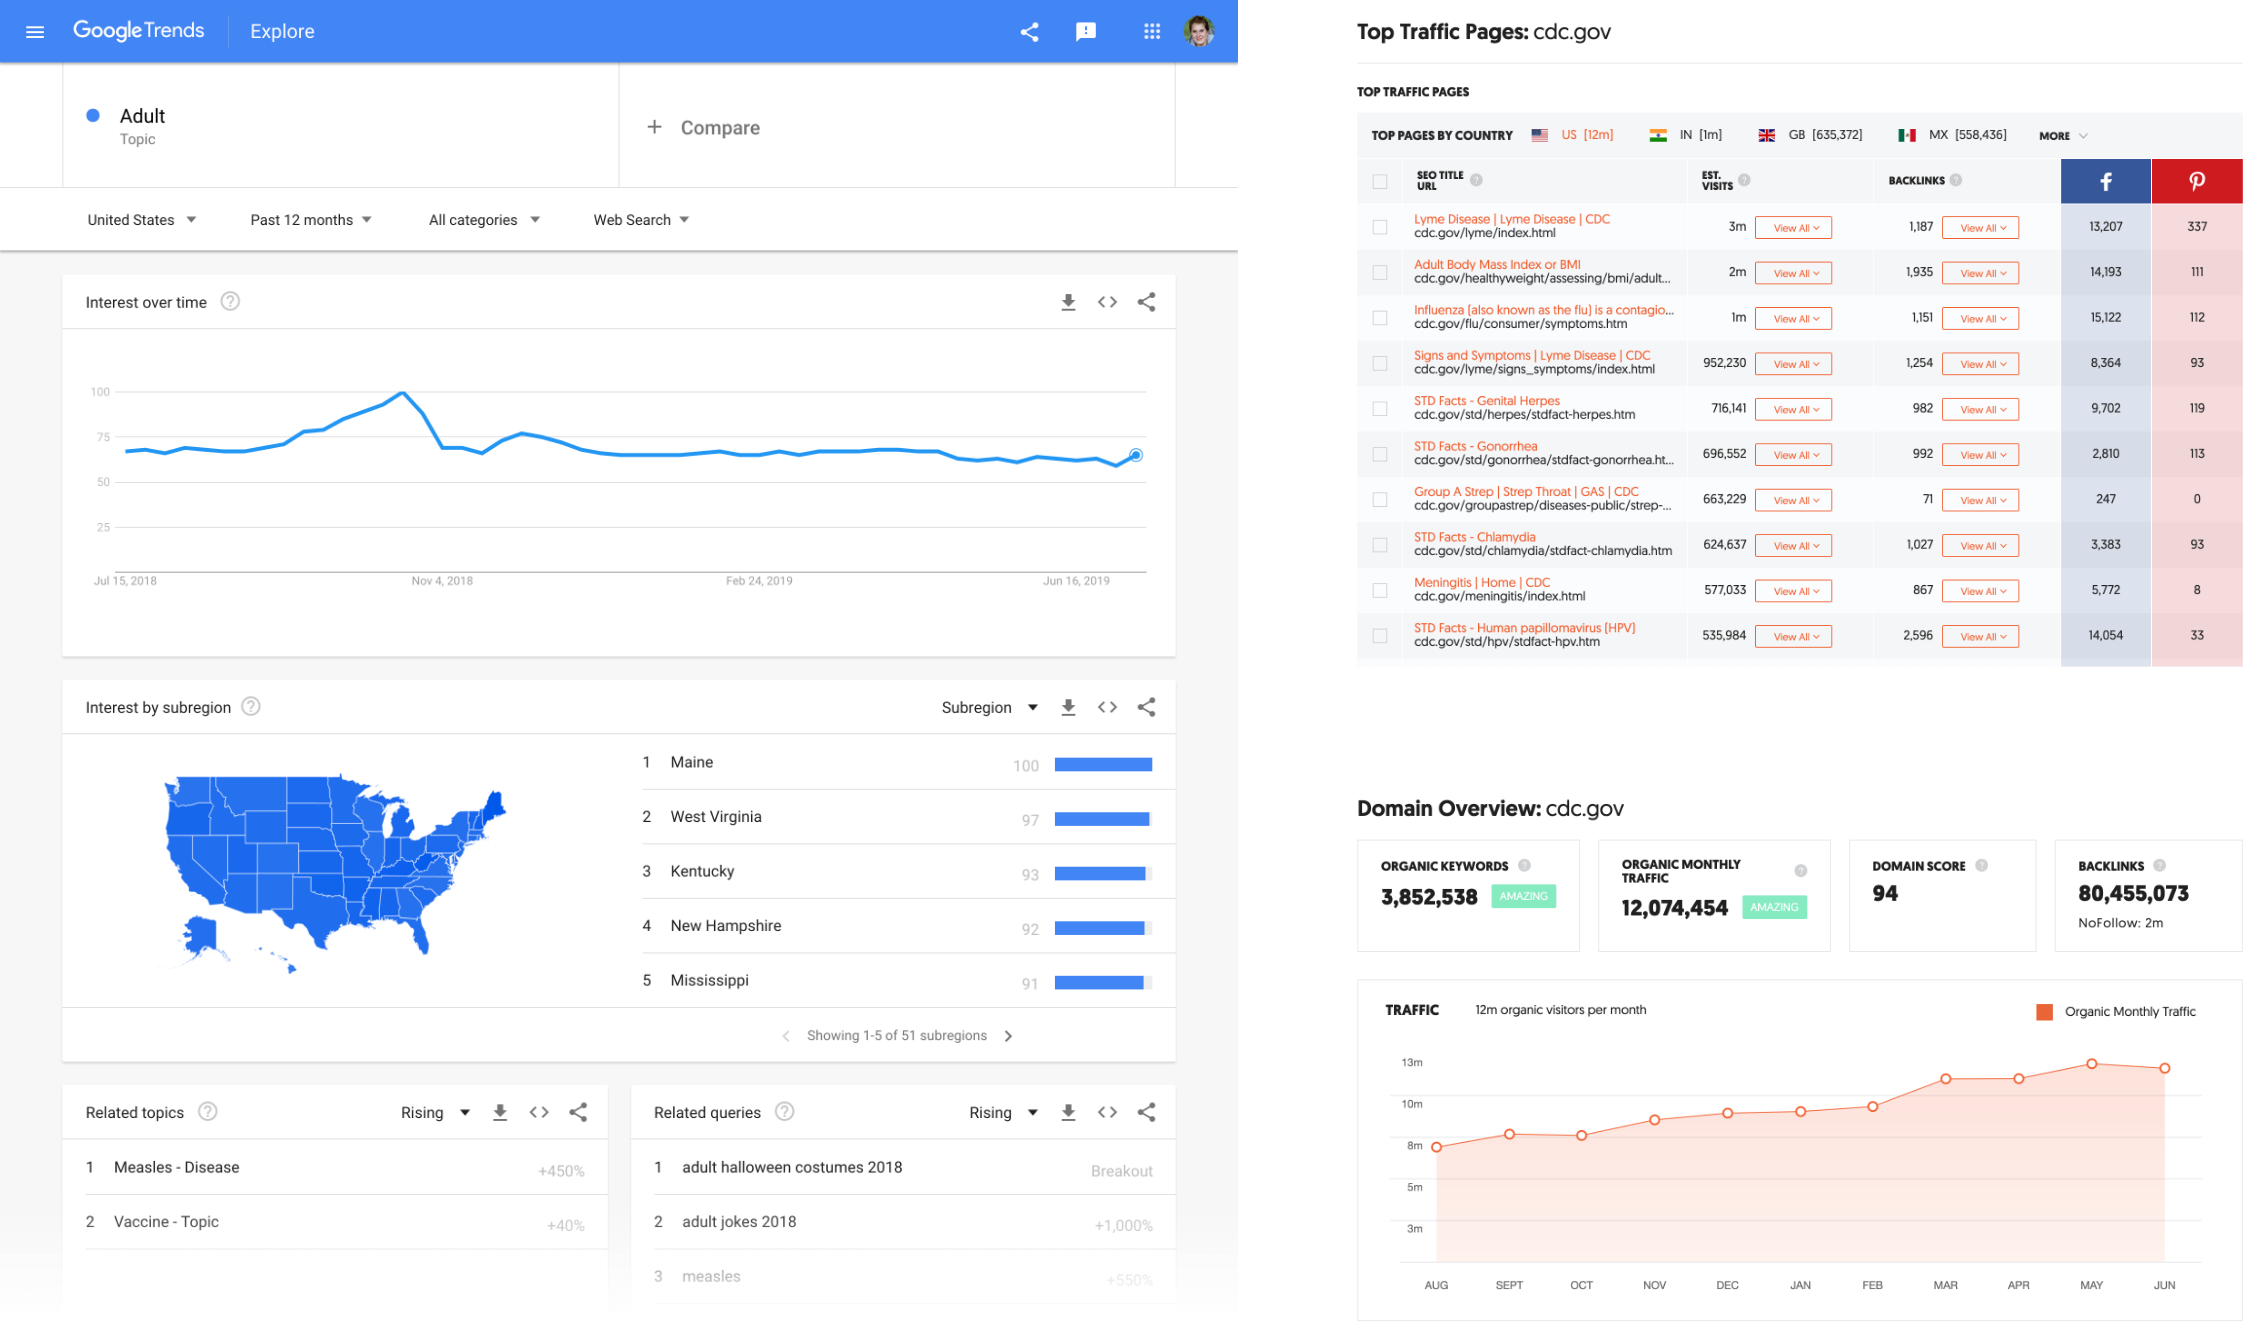
Task: Open the Measles - Disease related topic
Action: pyautogui.click(x=176, y=1167)
